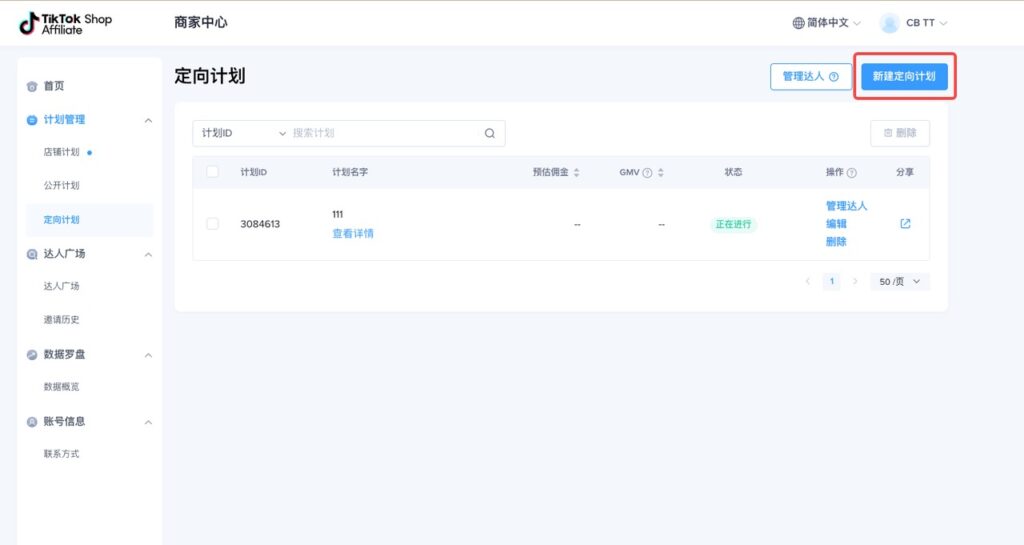Click the help icon on 管理达人 button
1024x545 pixels.
[834, 76]
